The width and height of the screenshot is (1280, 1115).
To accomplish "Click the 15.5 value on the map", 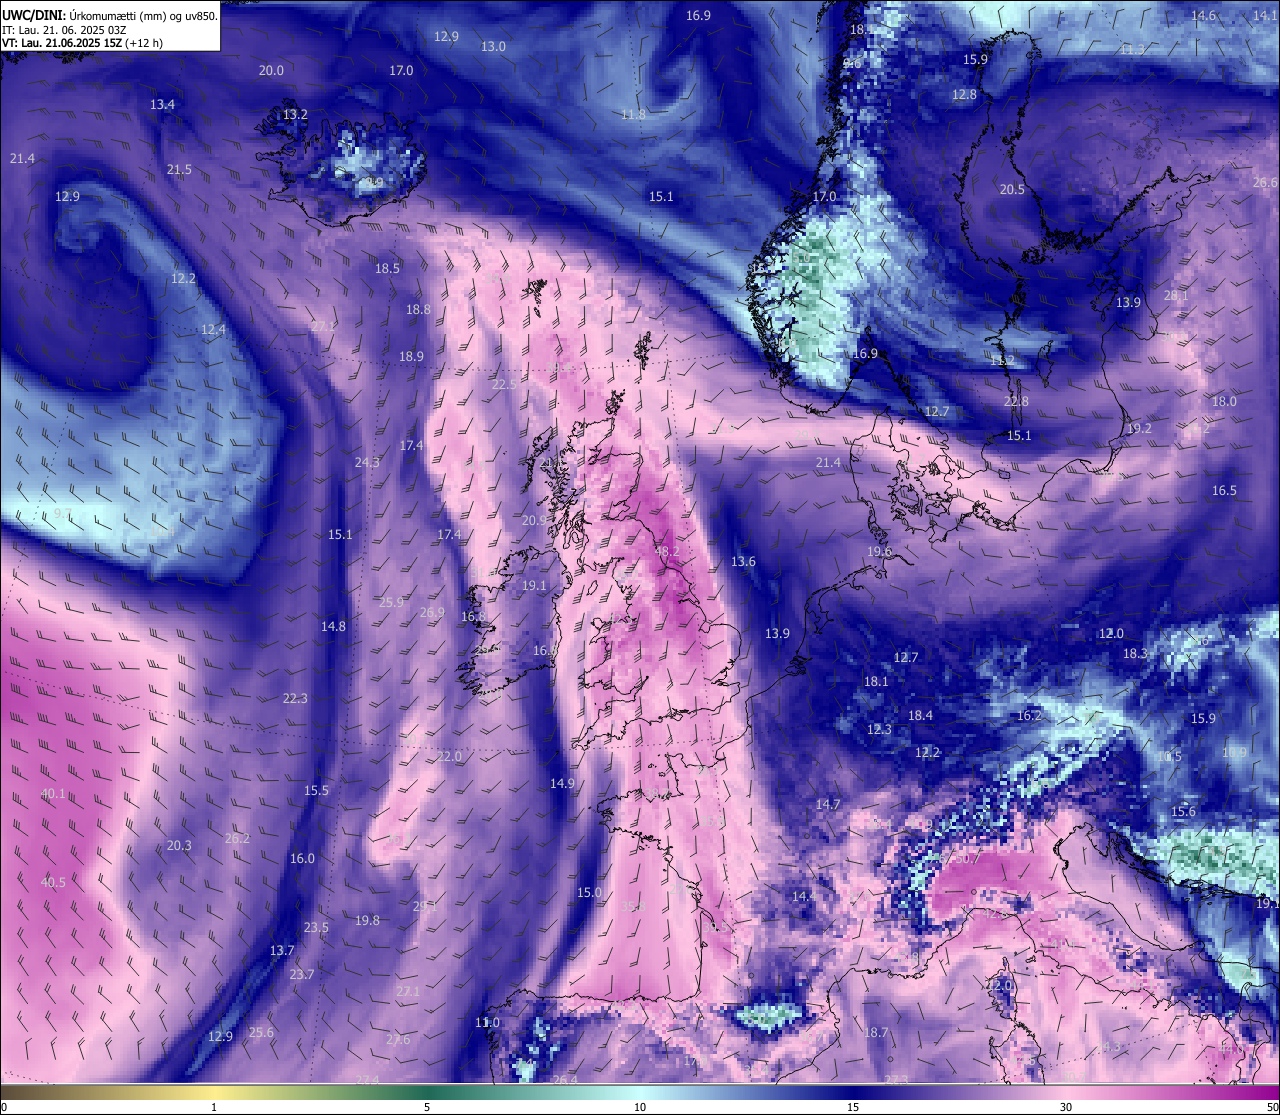I will (x=316, y=790).
